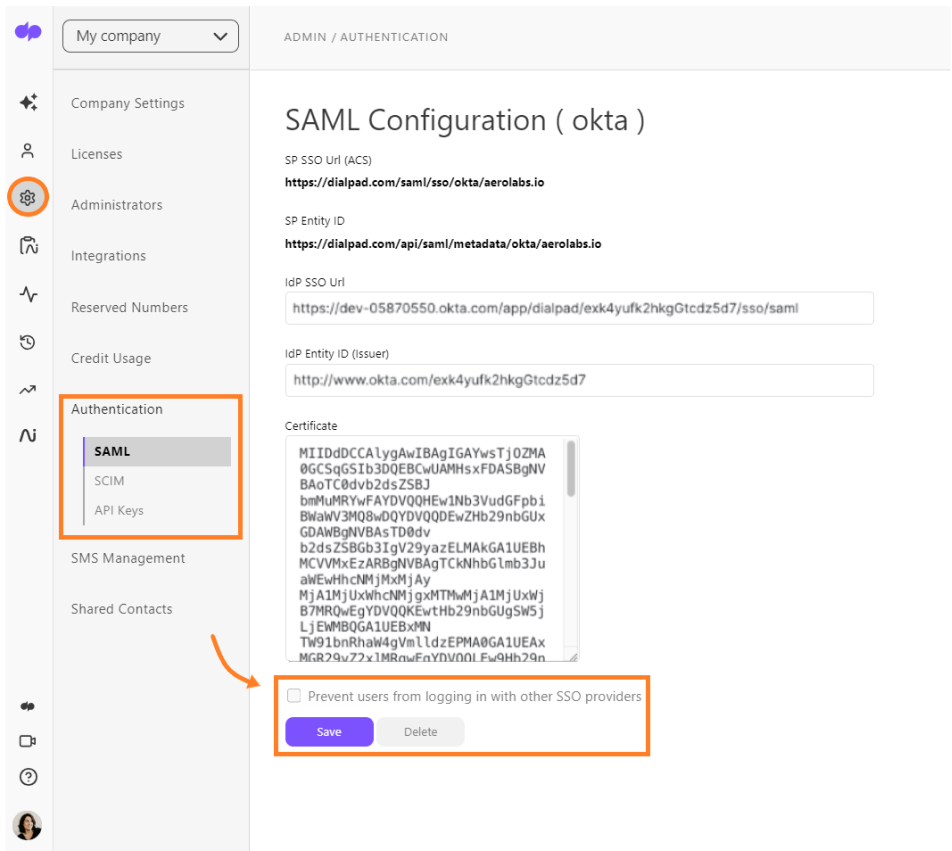The height and width of the screenshot is (851, 952).
Task: Expand the My company dropdown
Action: (151, 36)
